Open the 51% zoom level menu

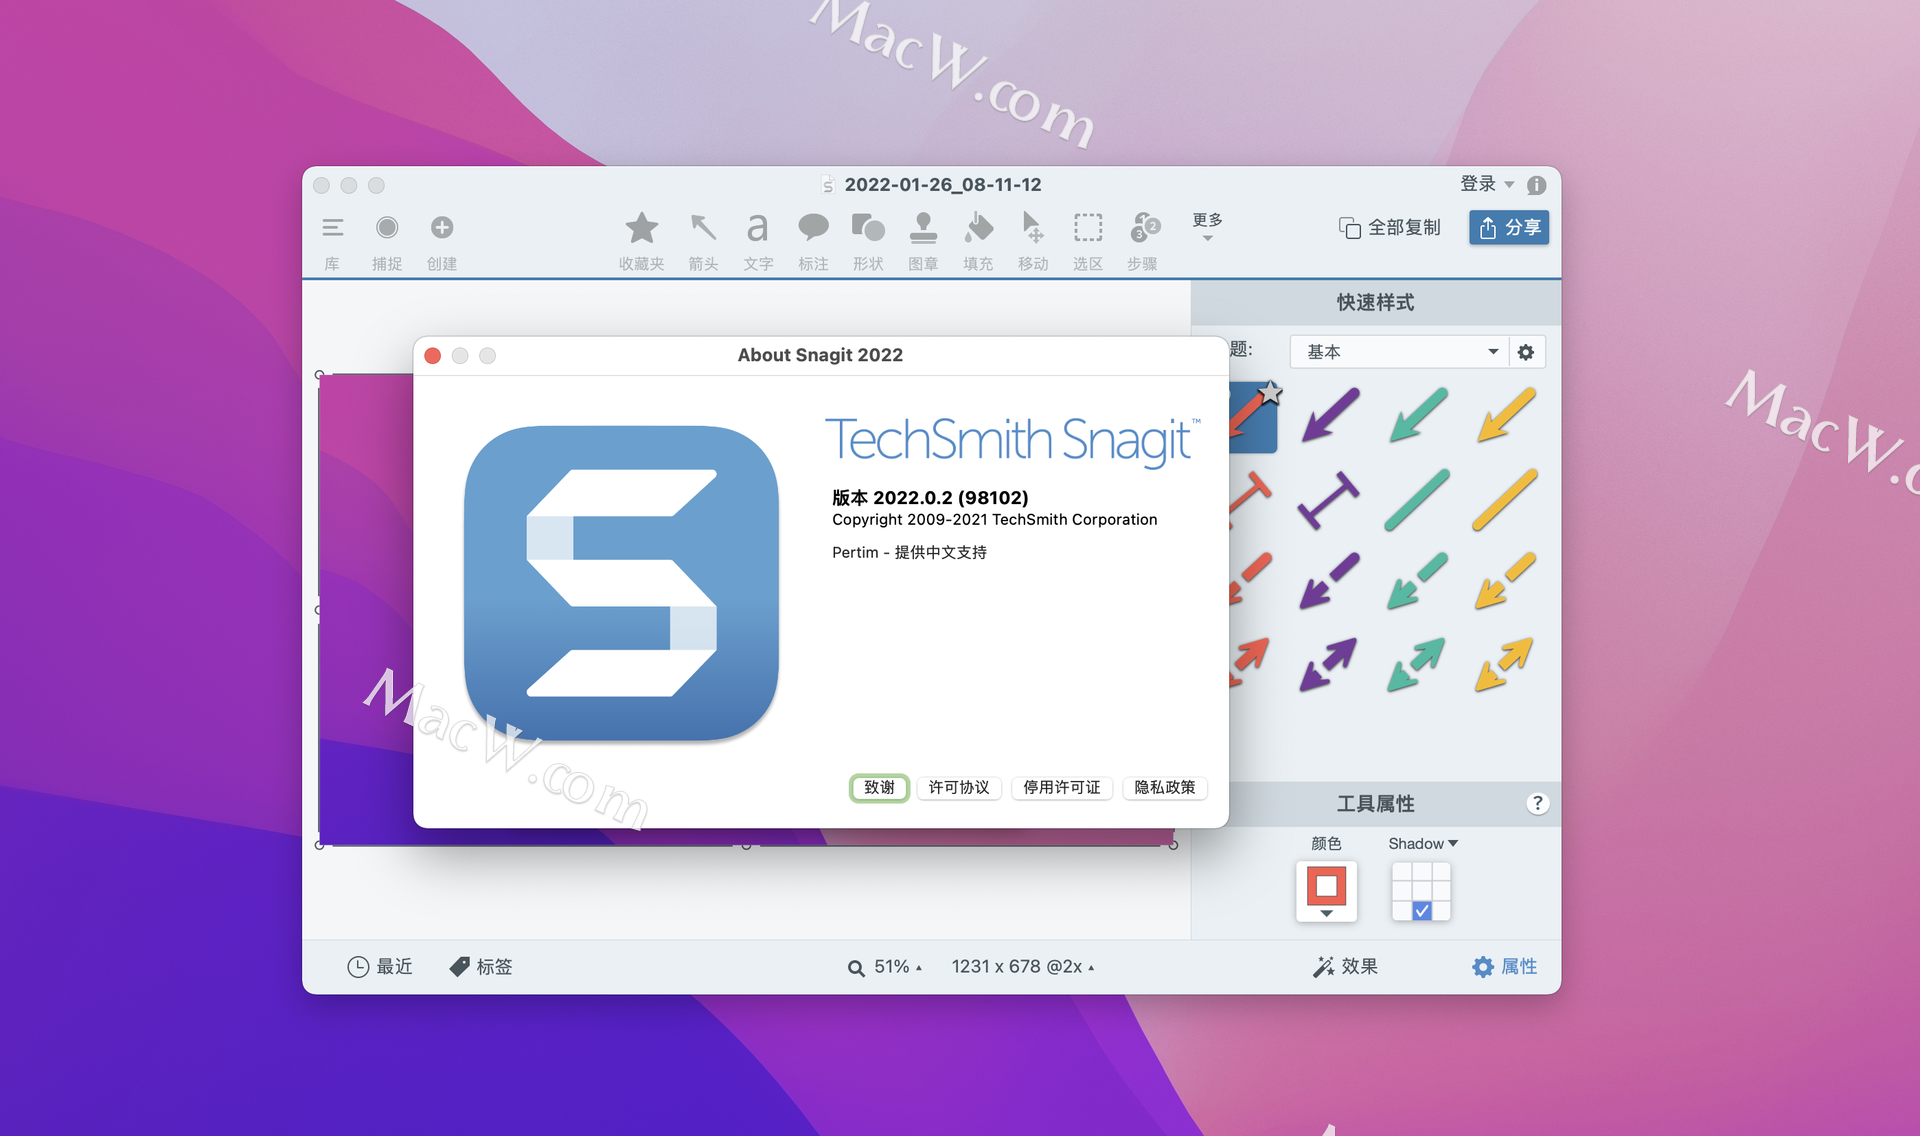[886, 967]
